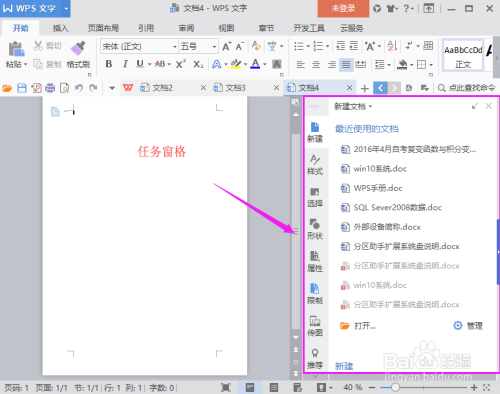Enable center text alignment
This screenshot has height=394, width=500.
point(316,64)
